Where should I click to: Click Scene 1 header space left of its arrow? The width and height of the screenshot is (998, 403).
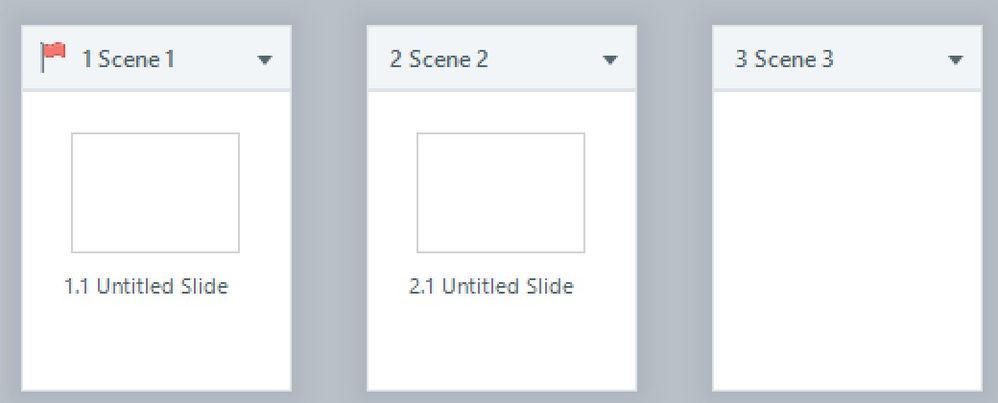pos(215,60)
